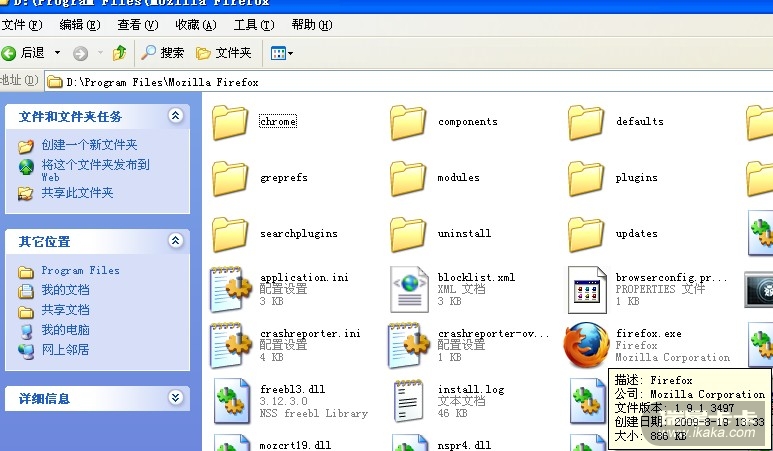Select the application.ini file icon

[231, 289]
